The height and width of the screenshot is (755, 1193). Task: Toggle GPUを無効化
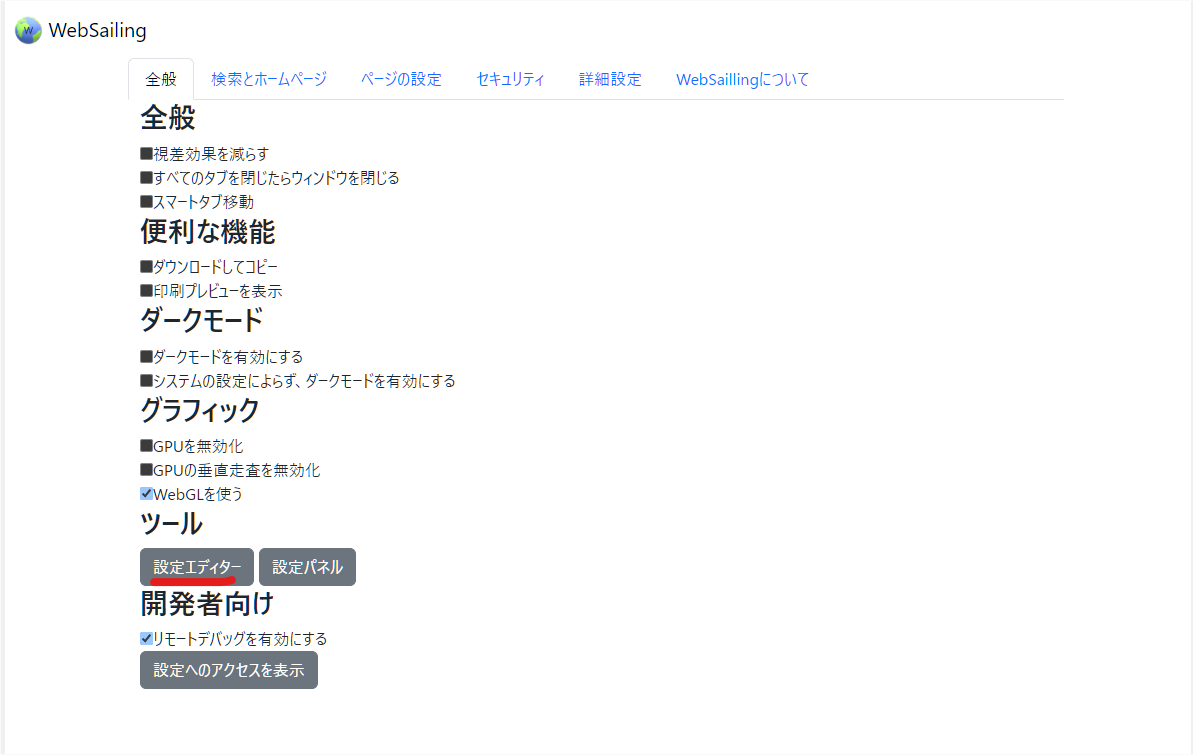pyautogui.click(x=145, y=445)
